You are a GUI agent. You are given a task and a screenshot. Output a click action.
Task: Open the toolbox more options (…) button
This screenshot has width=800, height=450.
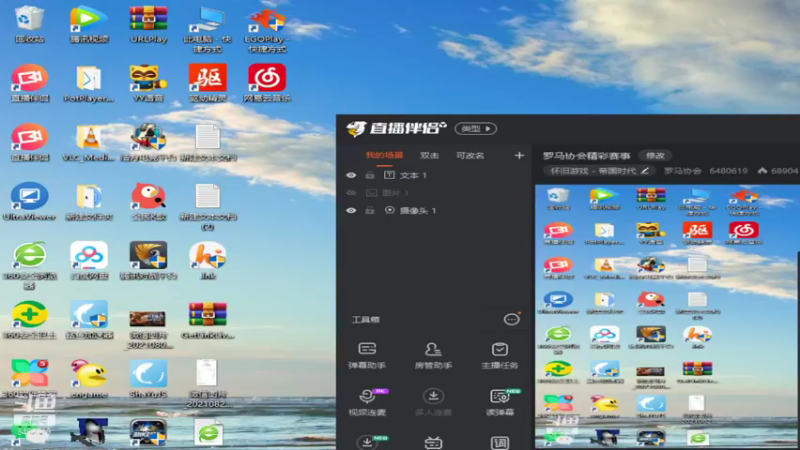[511, 319]
